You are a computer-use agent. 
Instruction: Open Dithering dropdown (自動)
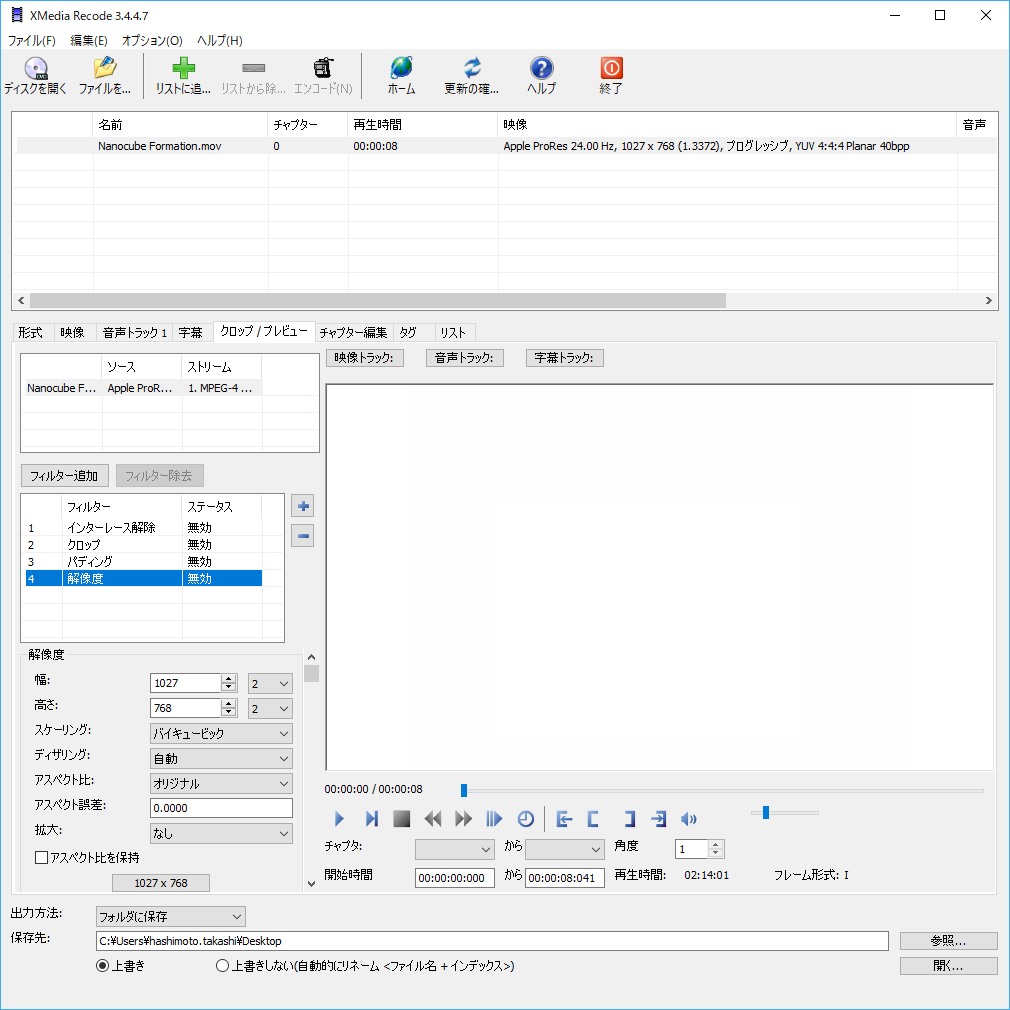(x=221, y=759)
